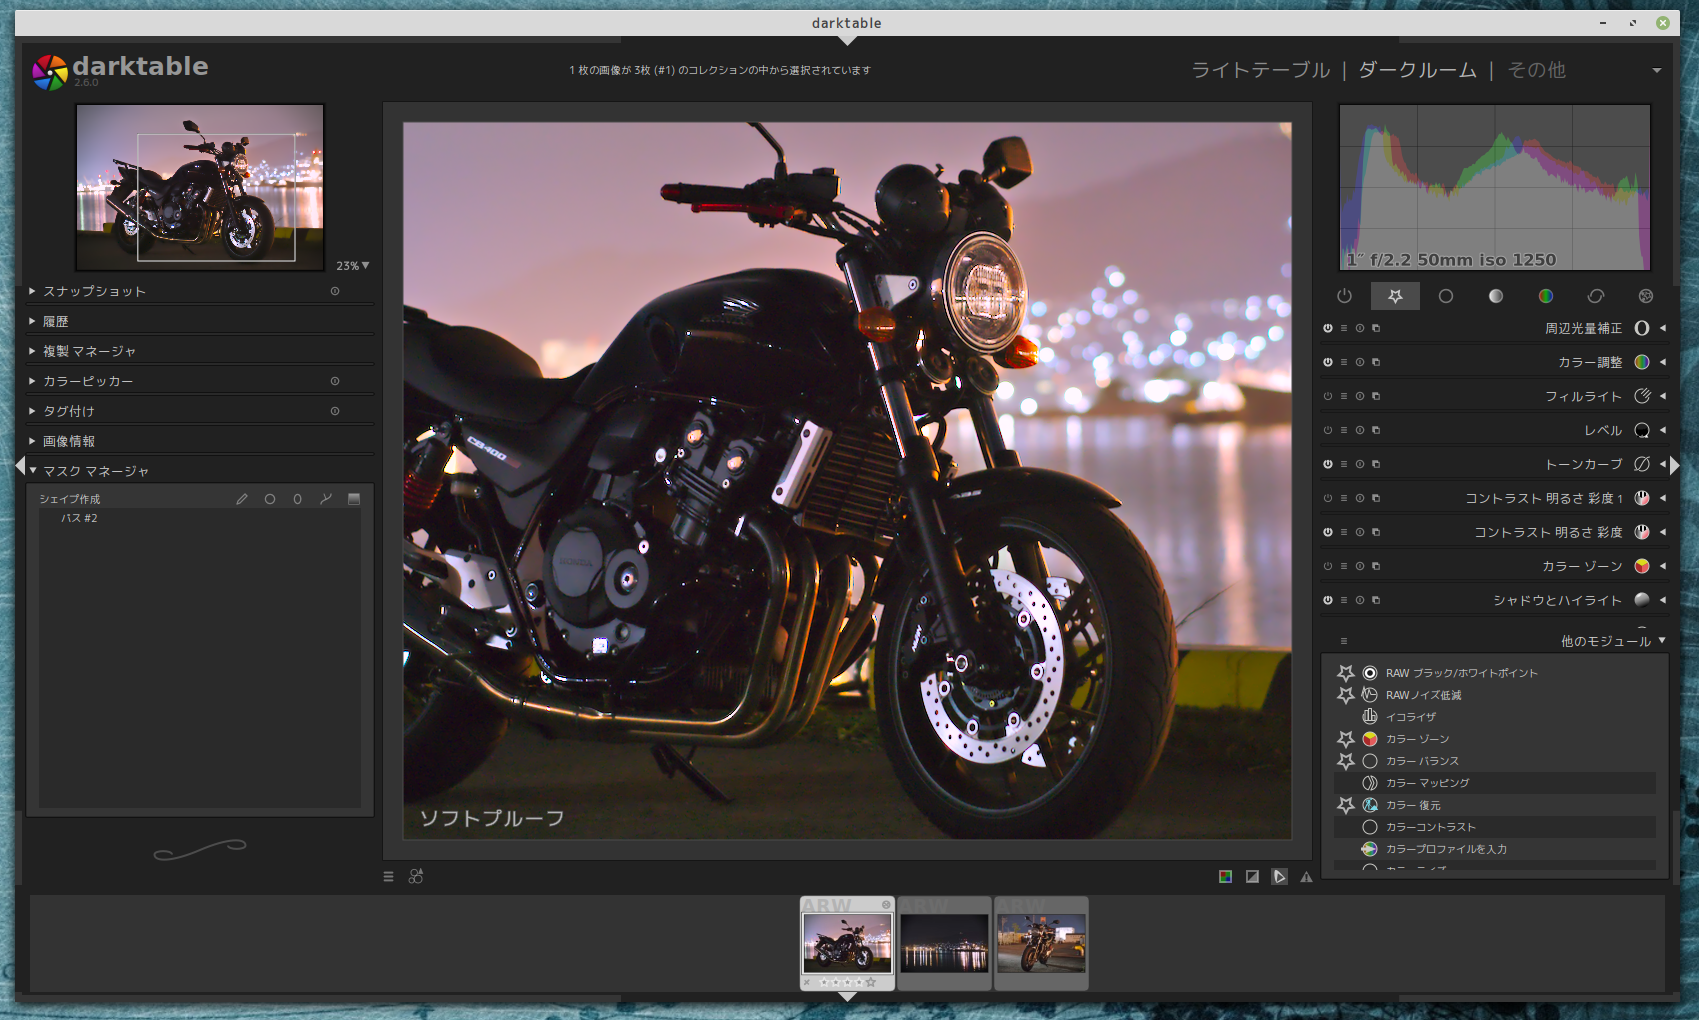The height and width of the screenshot is (1020, 1699).
Task: Select the night skyline filmstrip thumbnail
Action: click(x=944, y=943)
